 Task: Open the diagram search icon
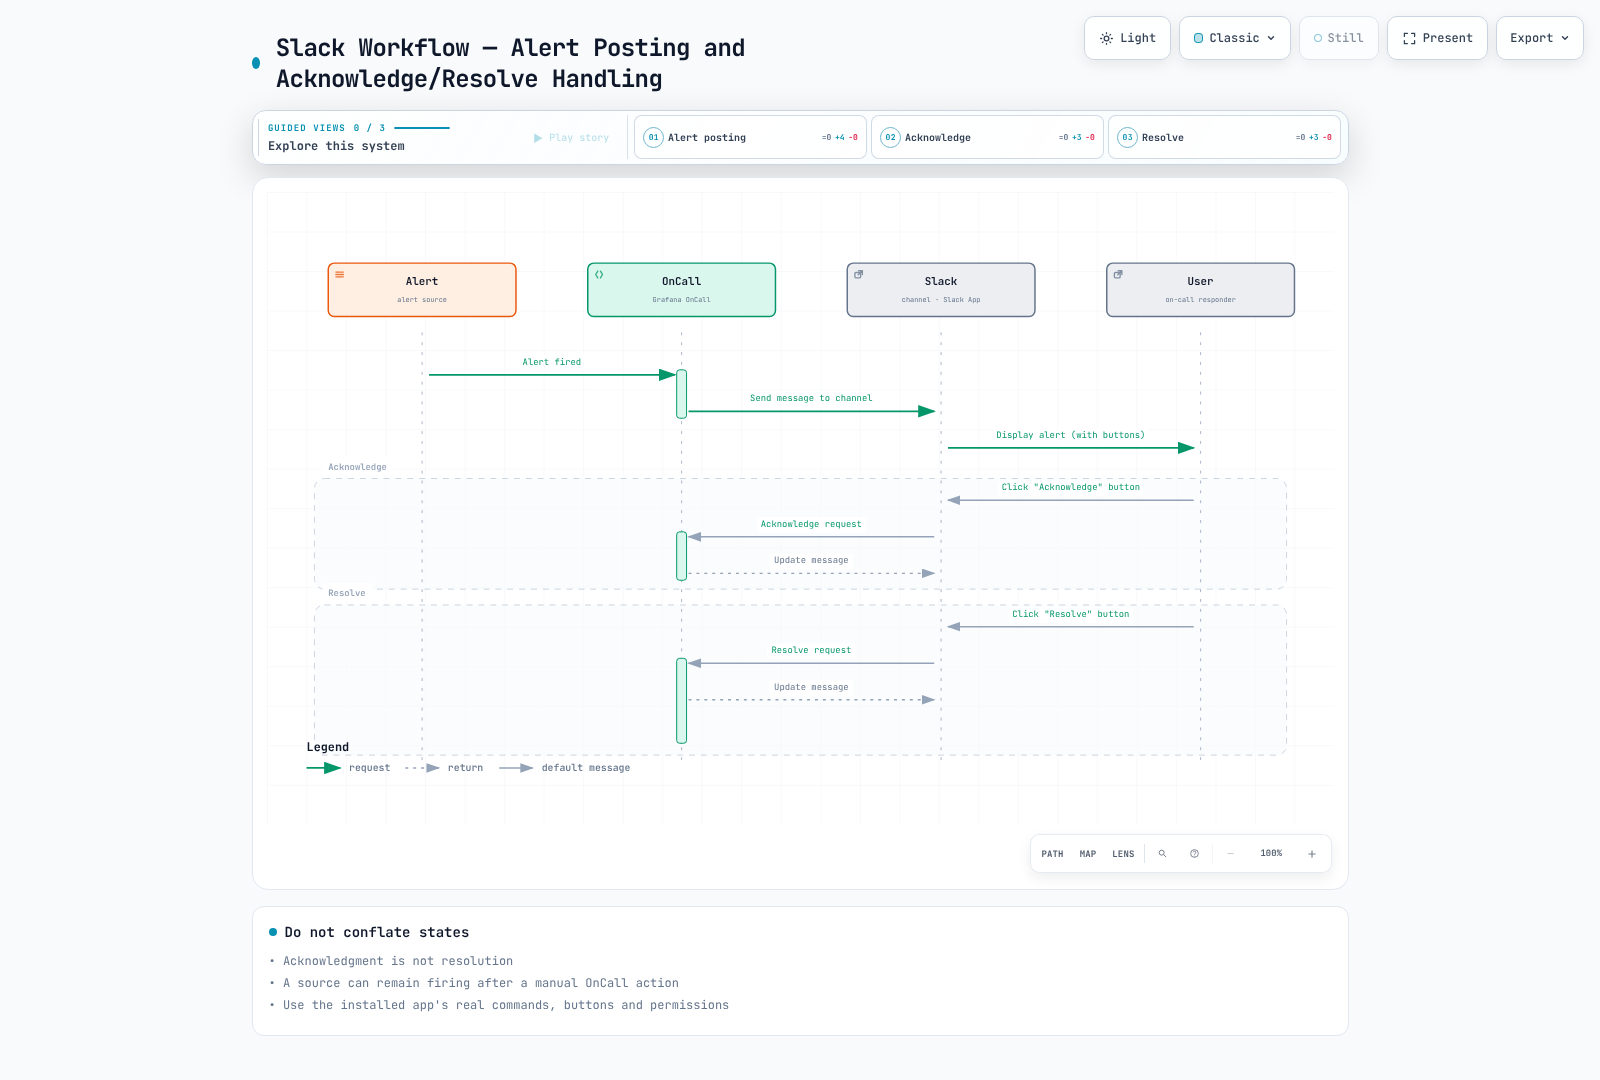click(1162, 854)
